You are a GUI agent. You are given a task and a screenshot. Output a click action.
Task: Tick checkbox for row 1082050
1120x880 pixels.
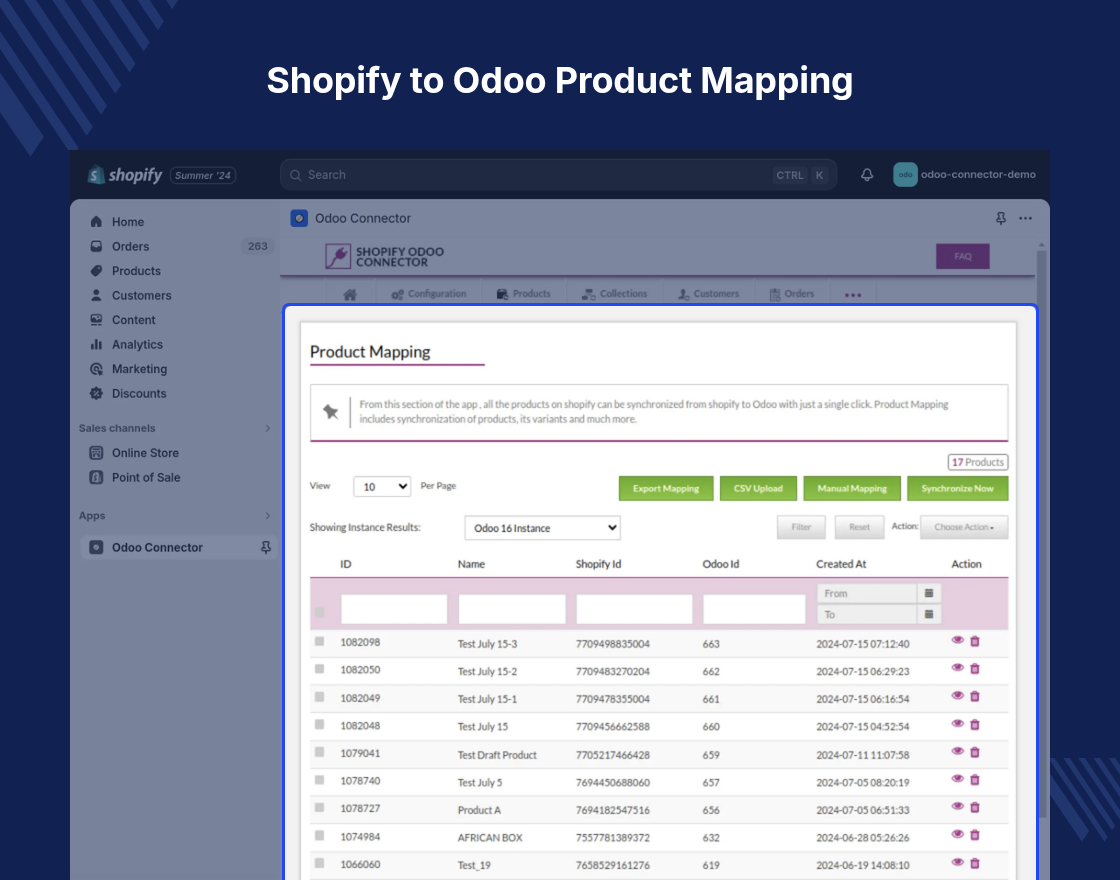319,669
